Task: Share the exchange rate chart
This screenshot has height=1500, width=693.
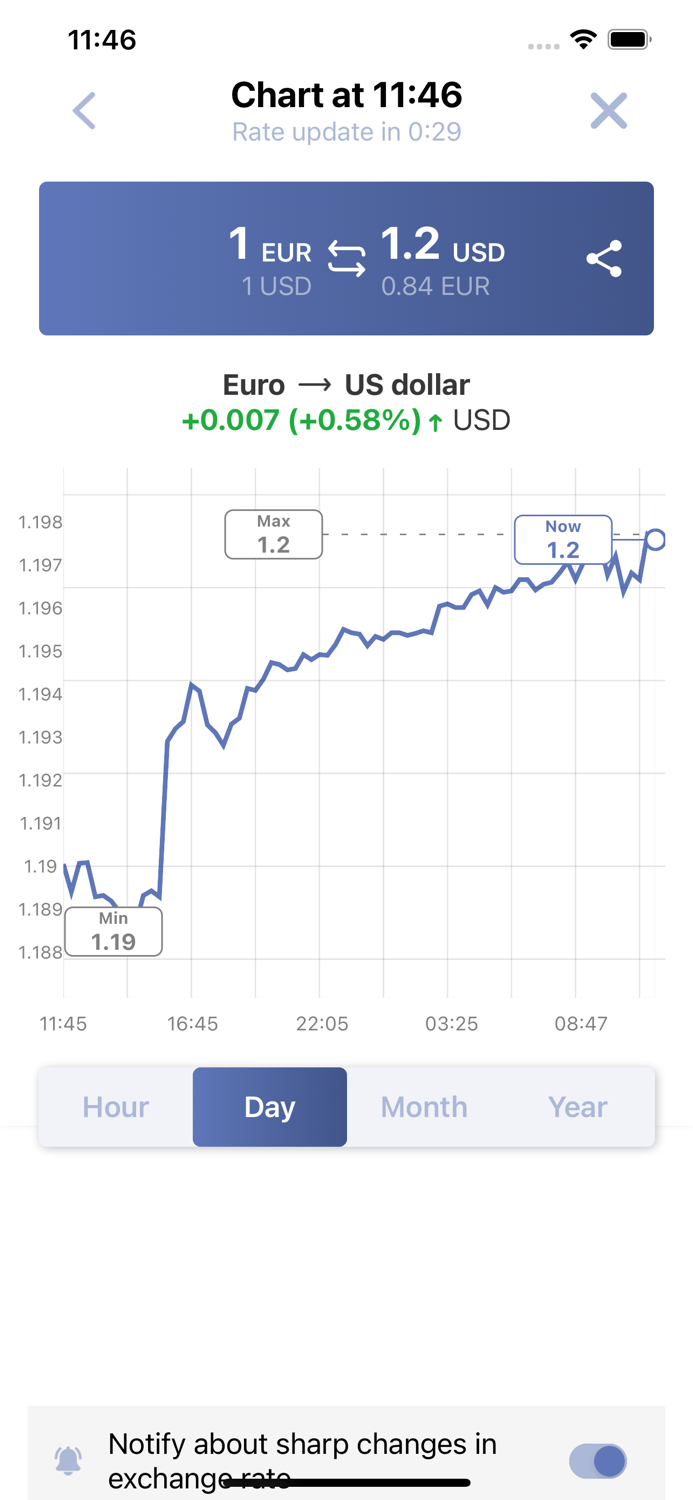Action: [x=604, y=258]
